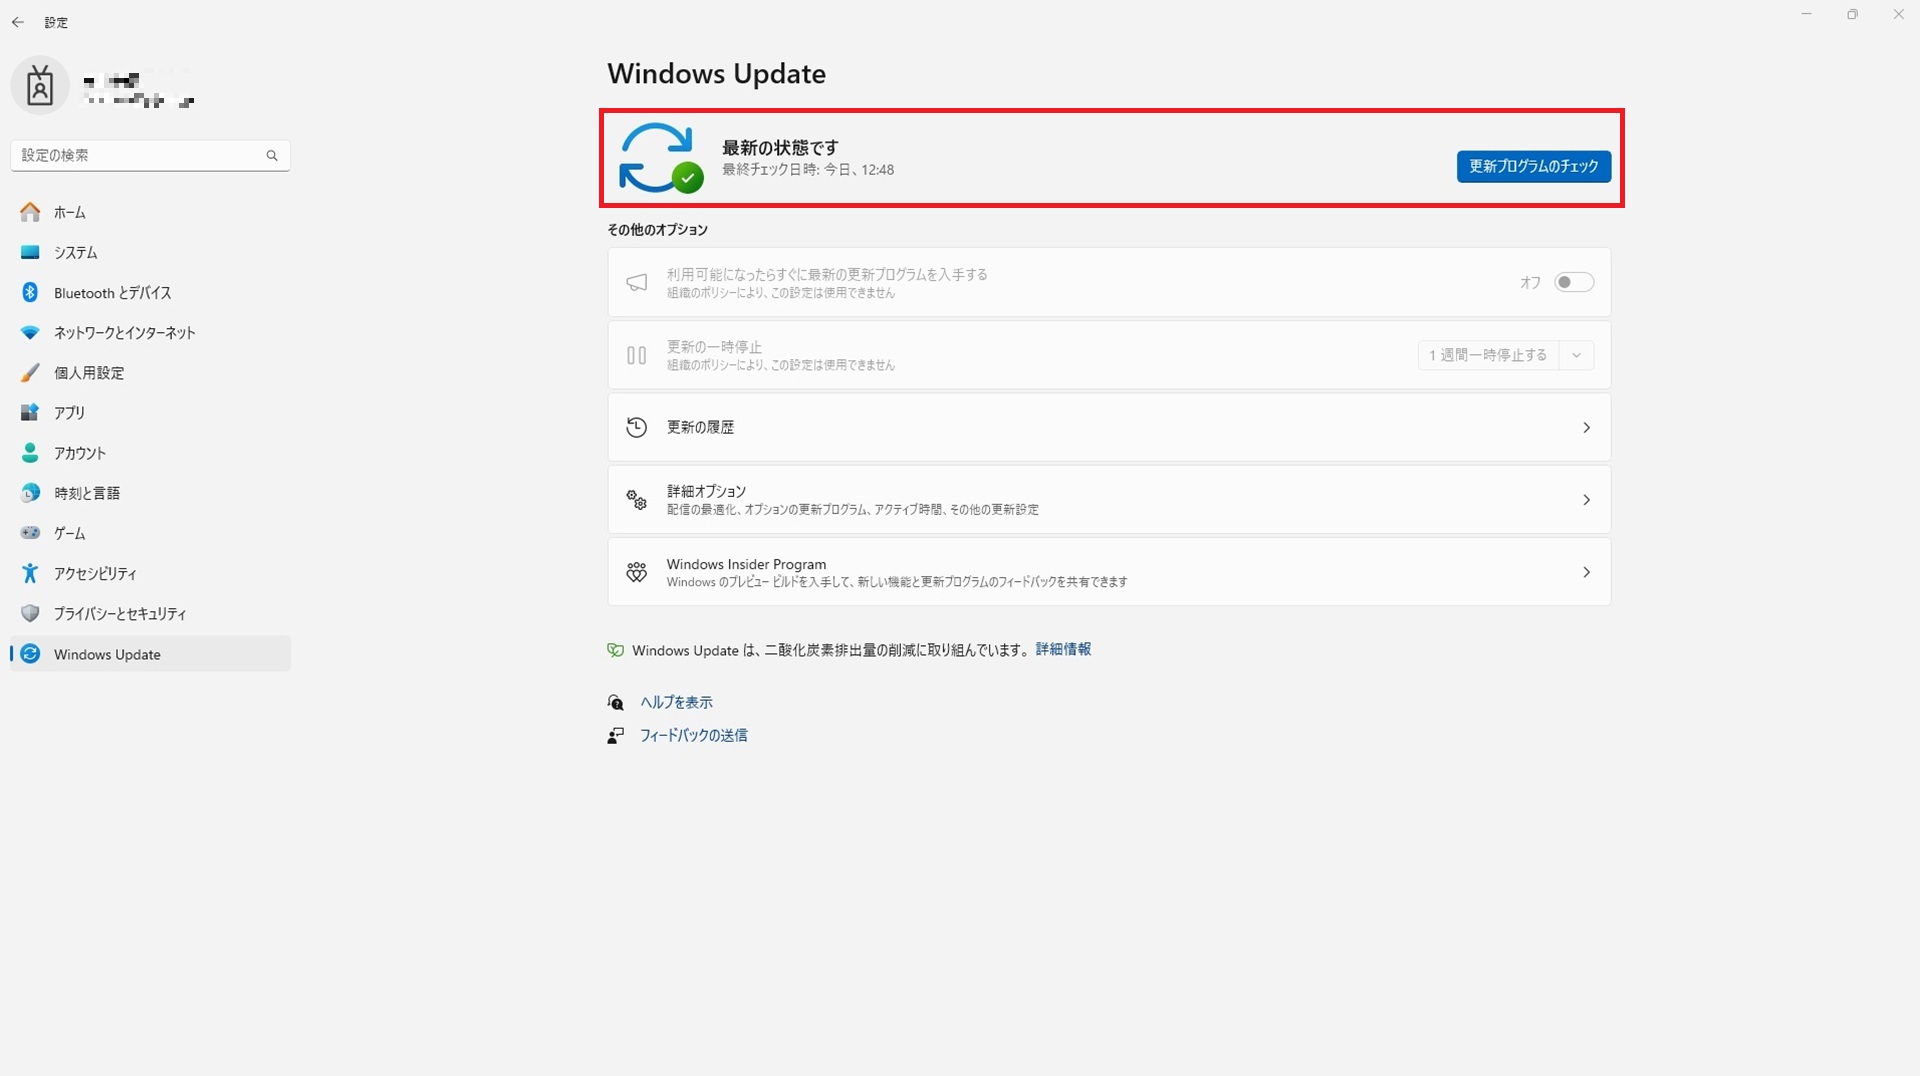Click 1 週間一時停止する button
The width and height of the screenshot is (1920, 1076).
1488,355
